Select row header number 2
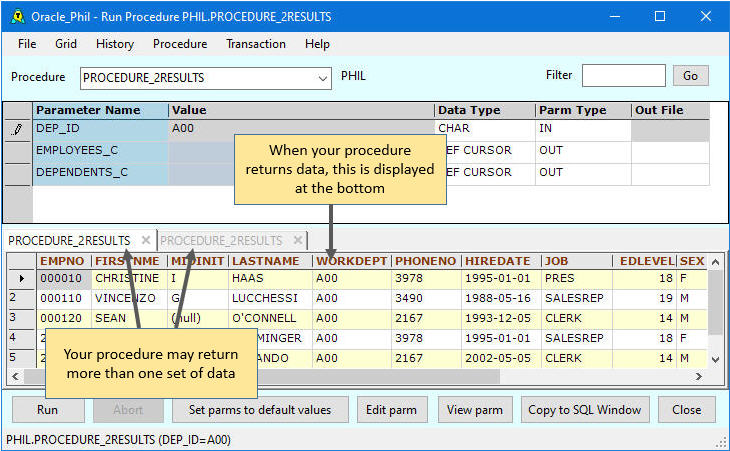Screen dimensions: 730x451 21,298
